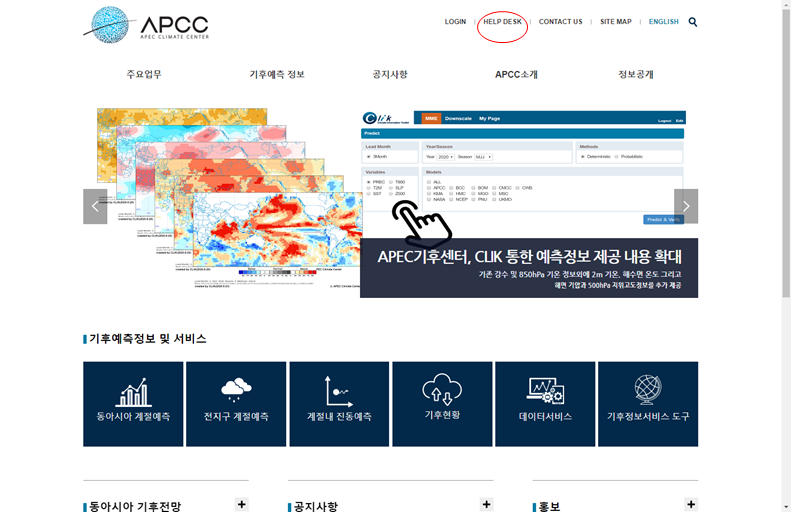Switch site language to ENGLISH

coord(663,22)
